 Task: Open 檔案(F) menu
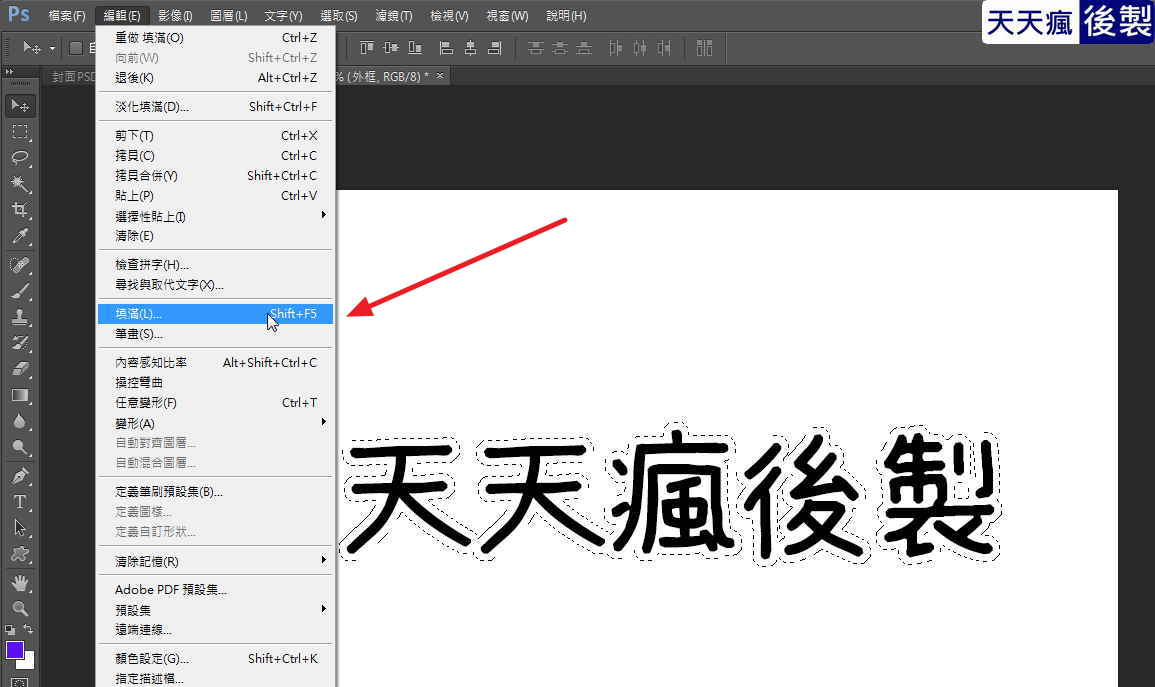(x=67, y=15)
